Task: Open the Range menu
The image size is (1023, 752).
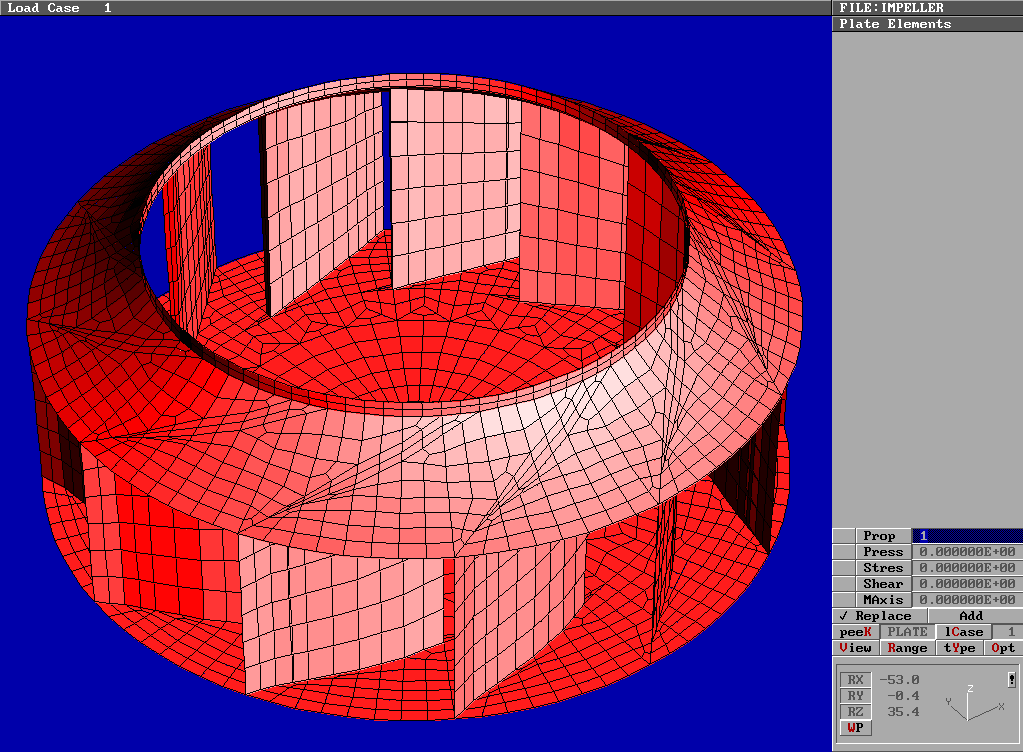Action: point(907,648)
